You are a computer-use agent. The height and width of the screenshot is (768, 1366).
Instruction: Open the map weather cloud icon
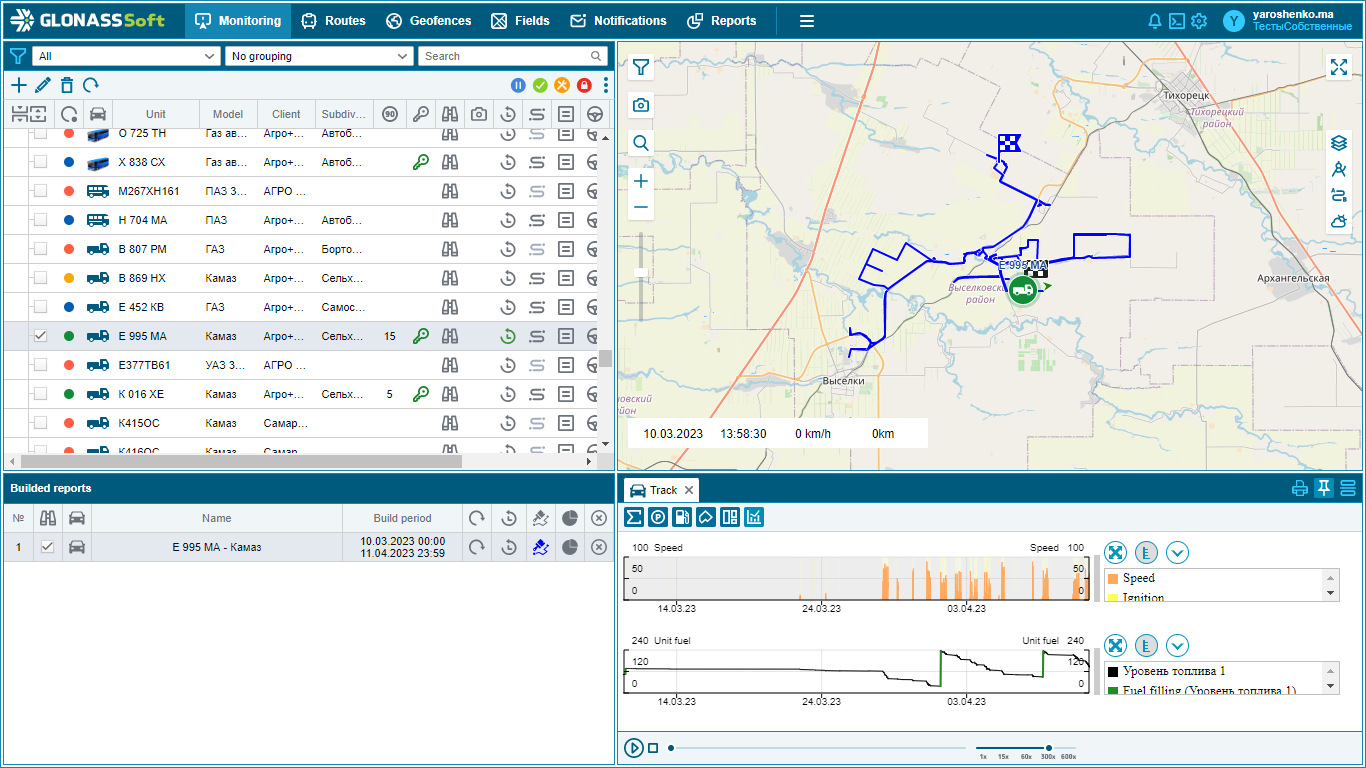click(1339, 221)
